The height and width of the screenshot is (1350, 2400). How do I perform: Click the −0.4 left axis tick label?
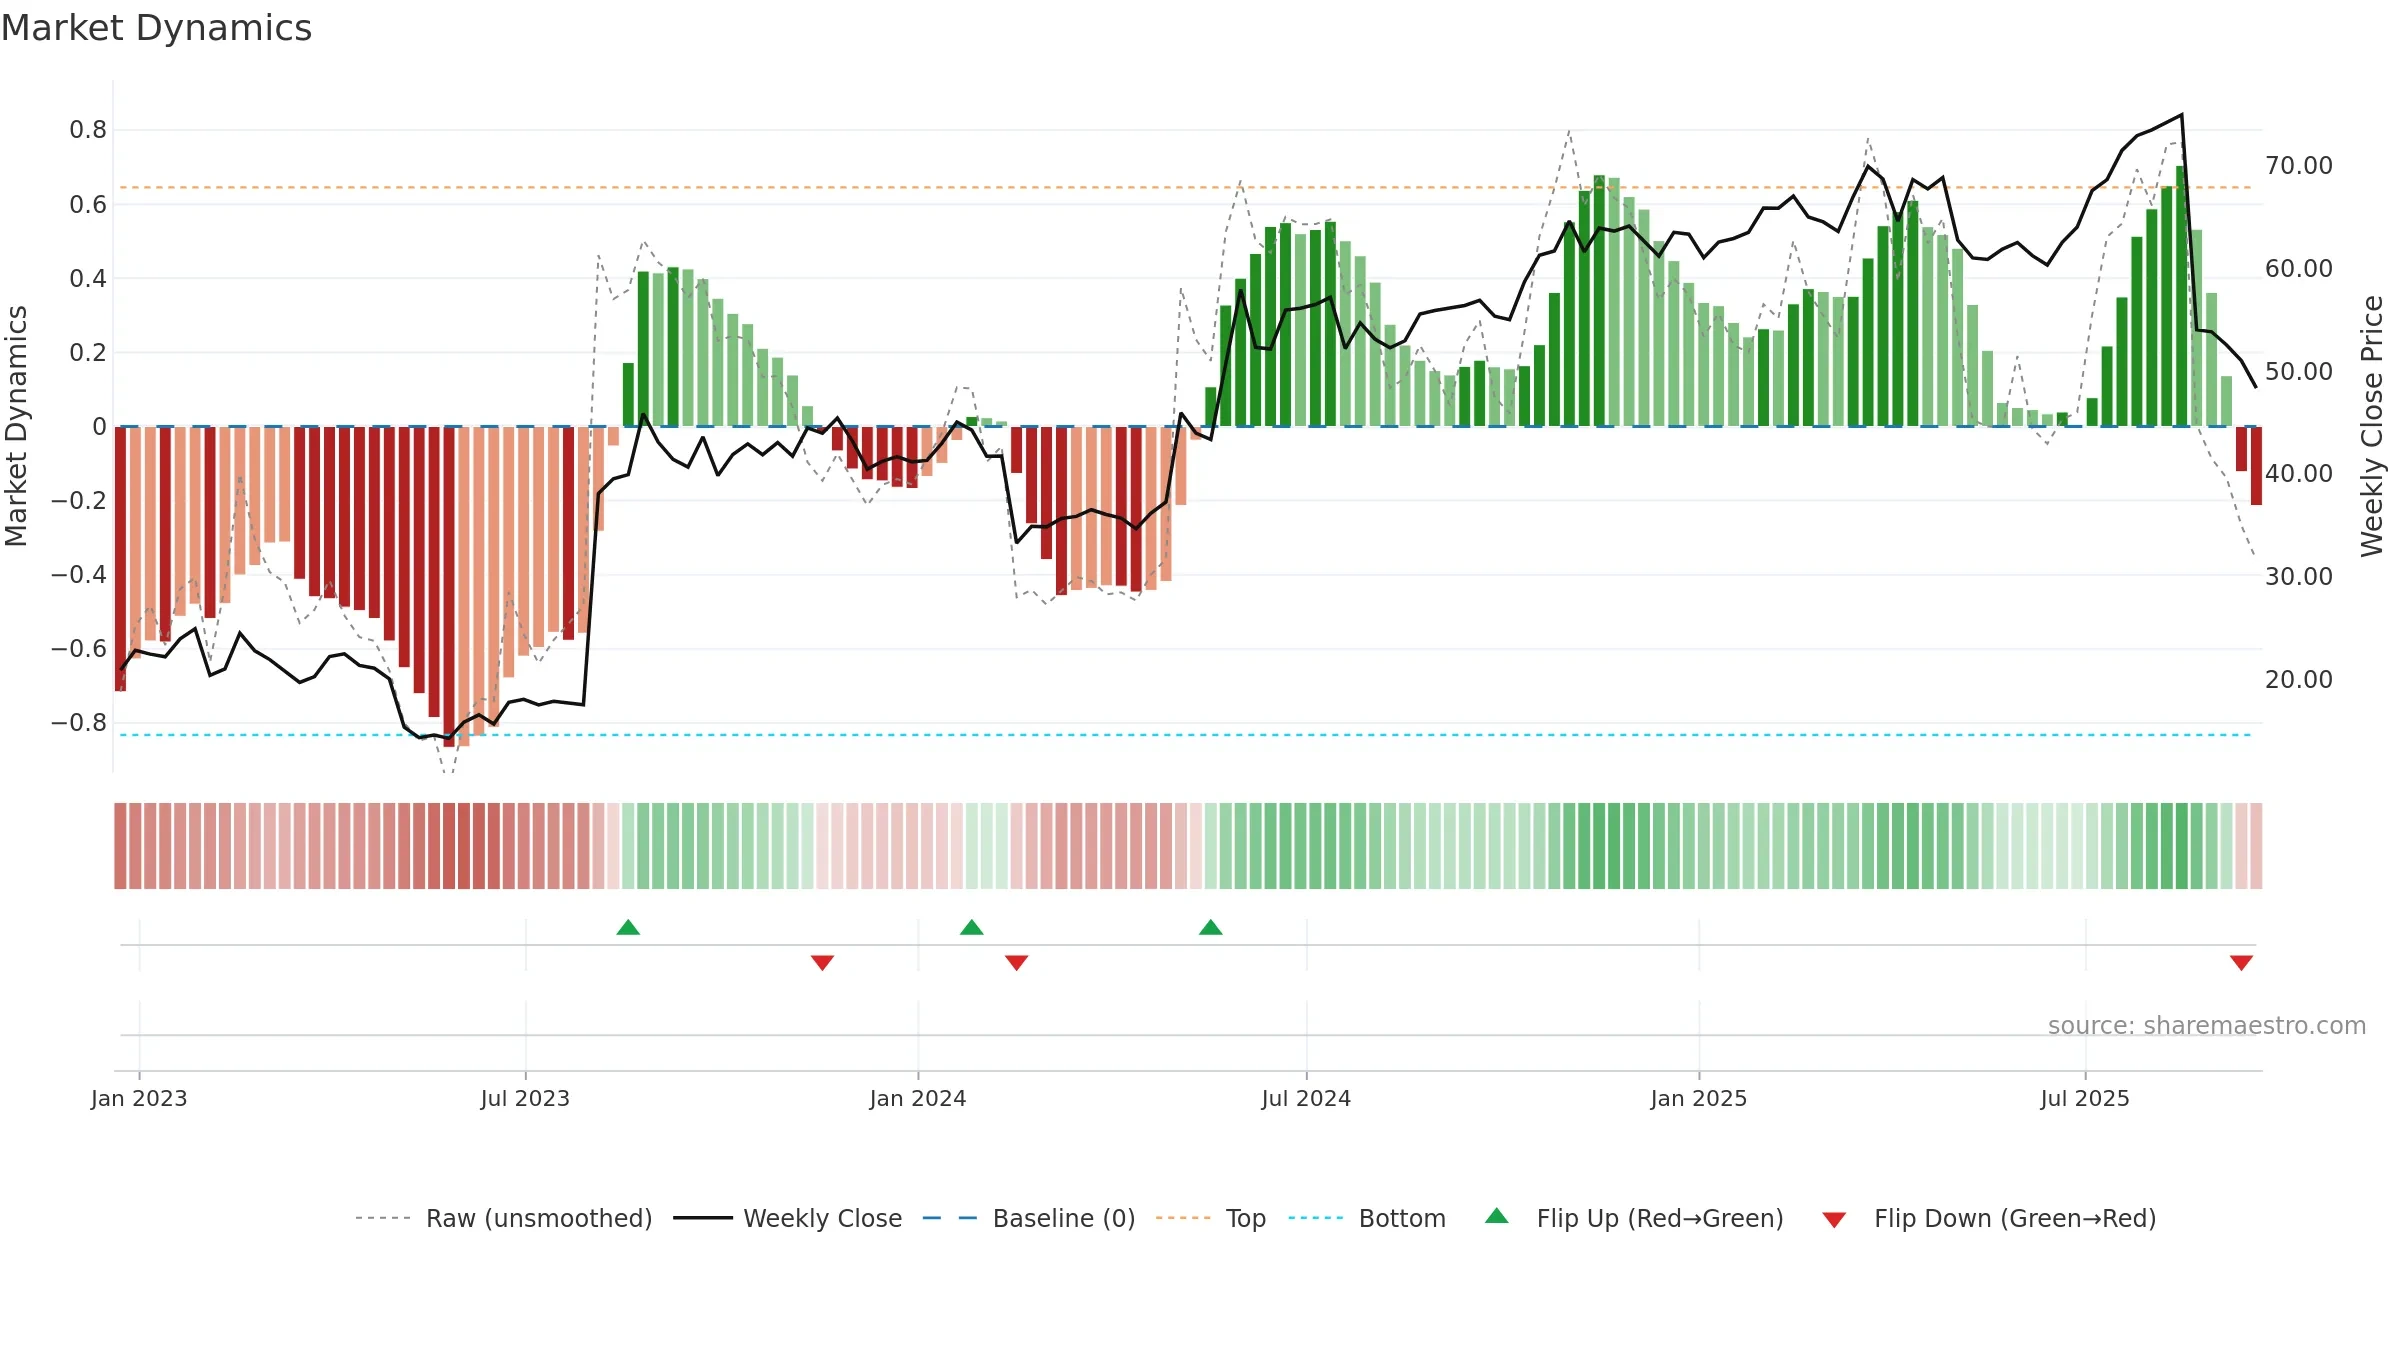tap(79, 575)
